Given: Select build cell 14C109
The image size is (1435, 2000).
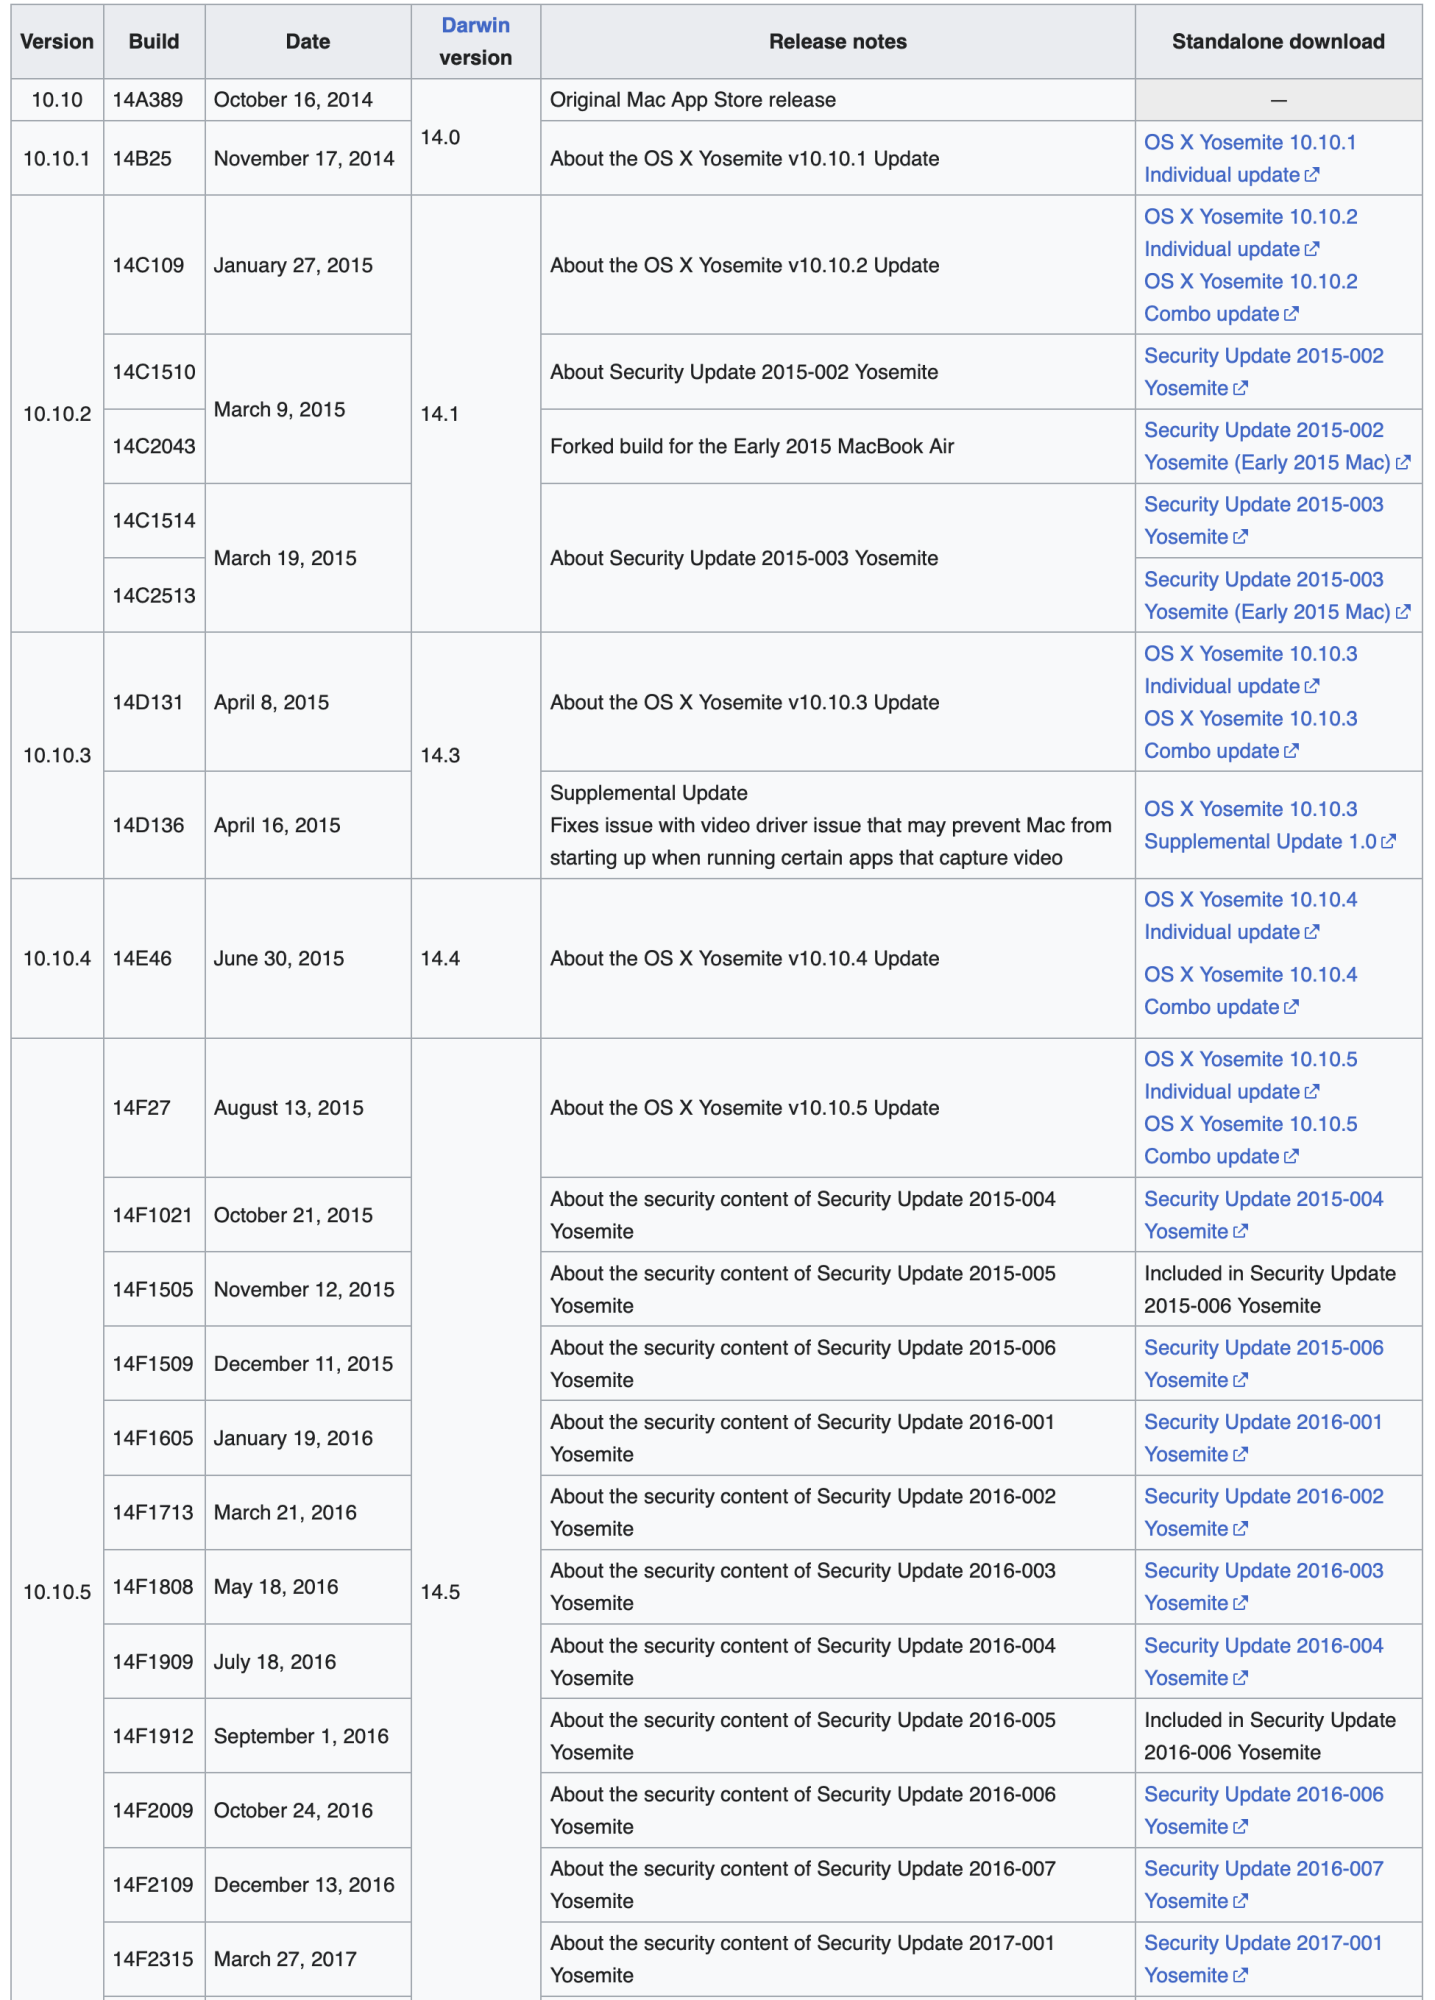Looking at the screenshot, I should pyautogui.click(x=154, y=265).
